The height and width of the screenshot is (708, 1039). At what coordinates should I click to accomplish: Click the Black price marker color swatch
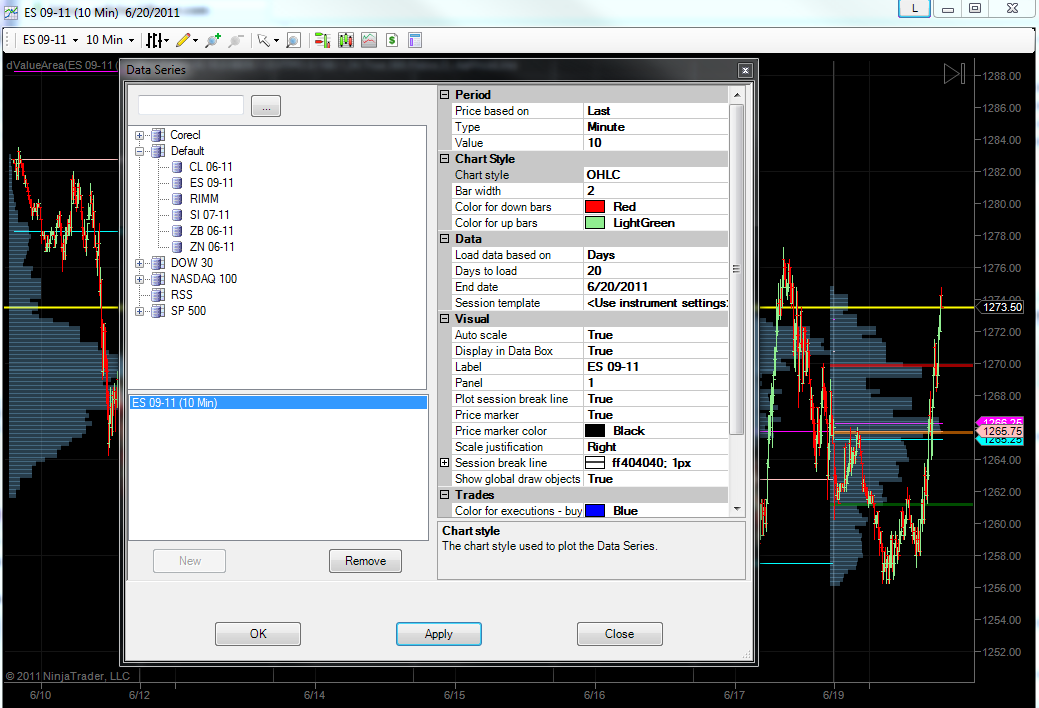(x=595, y=431)
